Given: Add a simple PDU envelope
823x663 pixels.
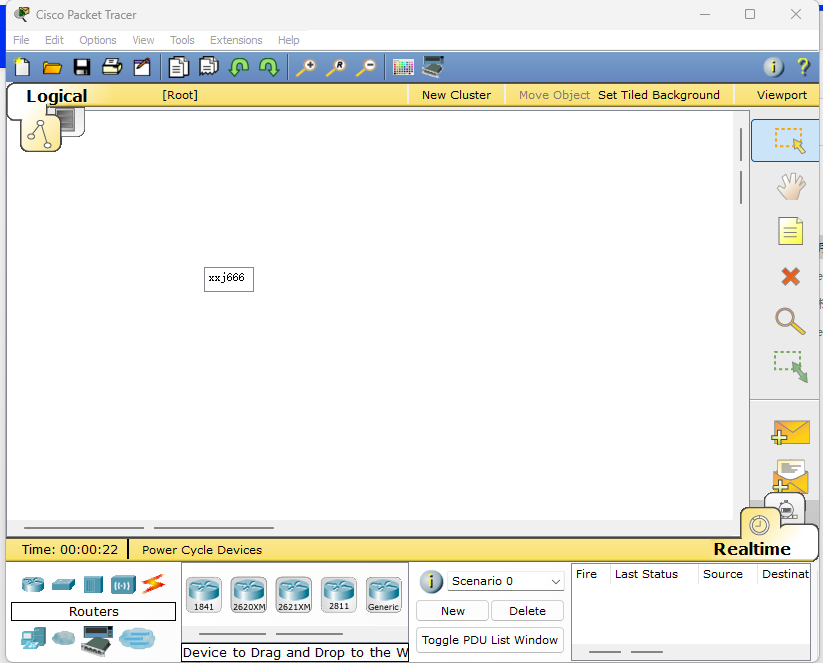Looking at the screenshot, I should coord(791,433).
